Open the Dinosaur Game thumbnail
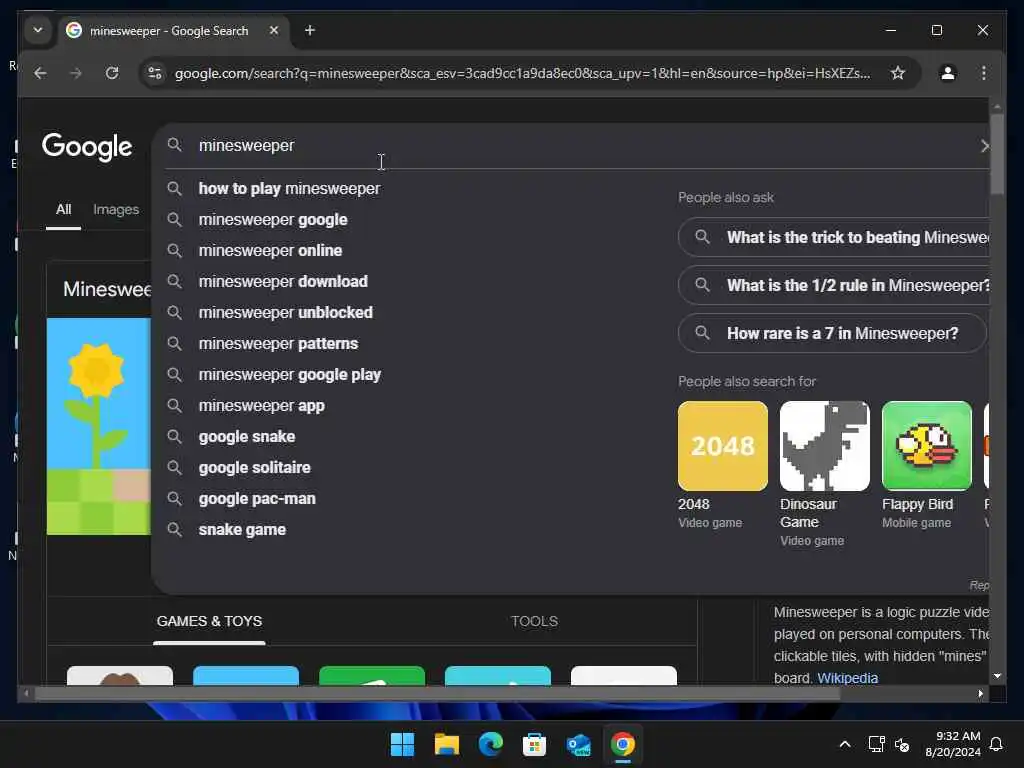This screenshot has width=1024, height=768. [825, 446]
